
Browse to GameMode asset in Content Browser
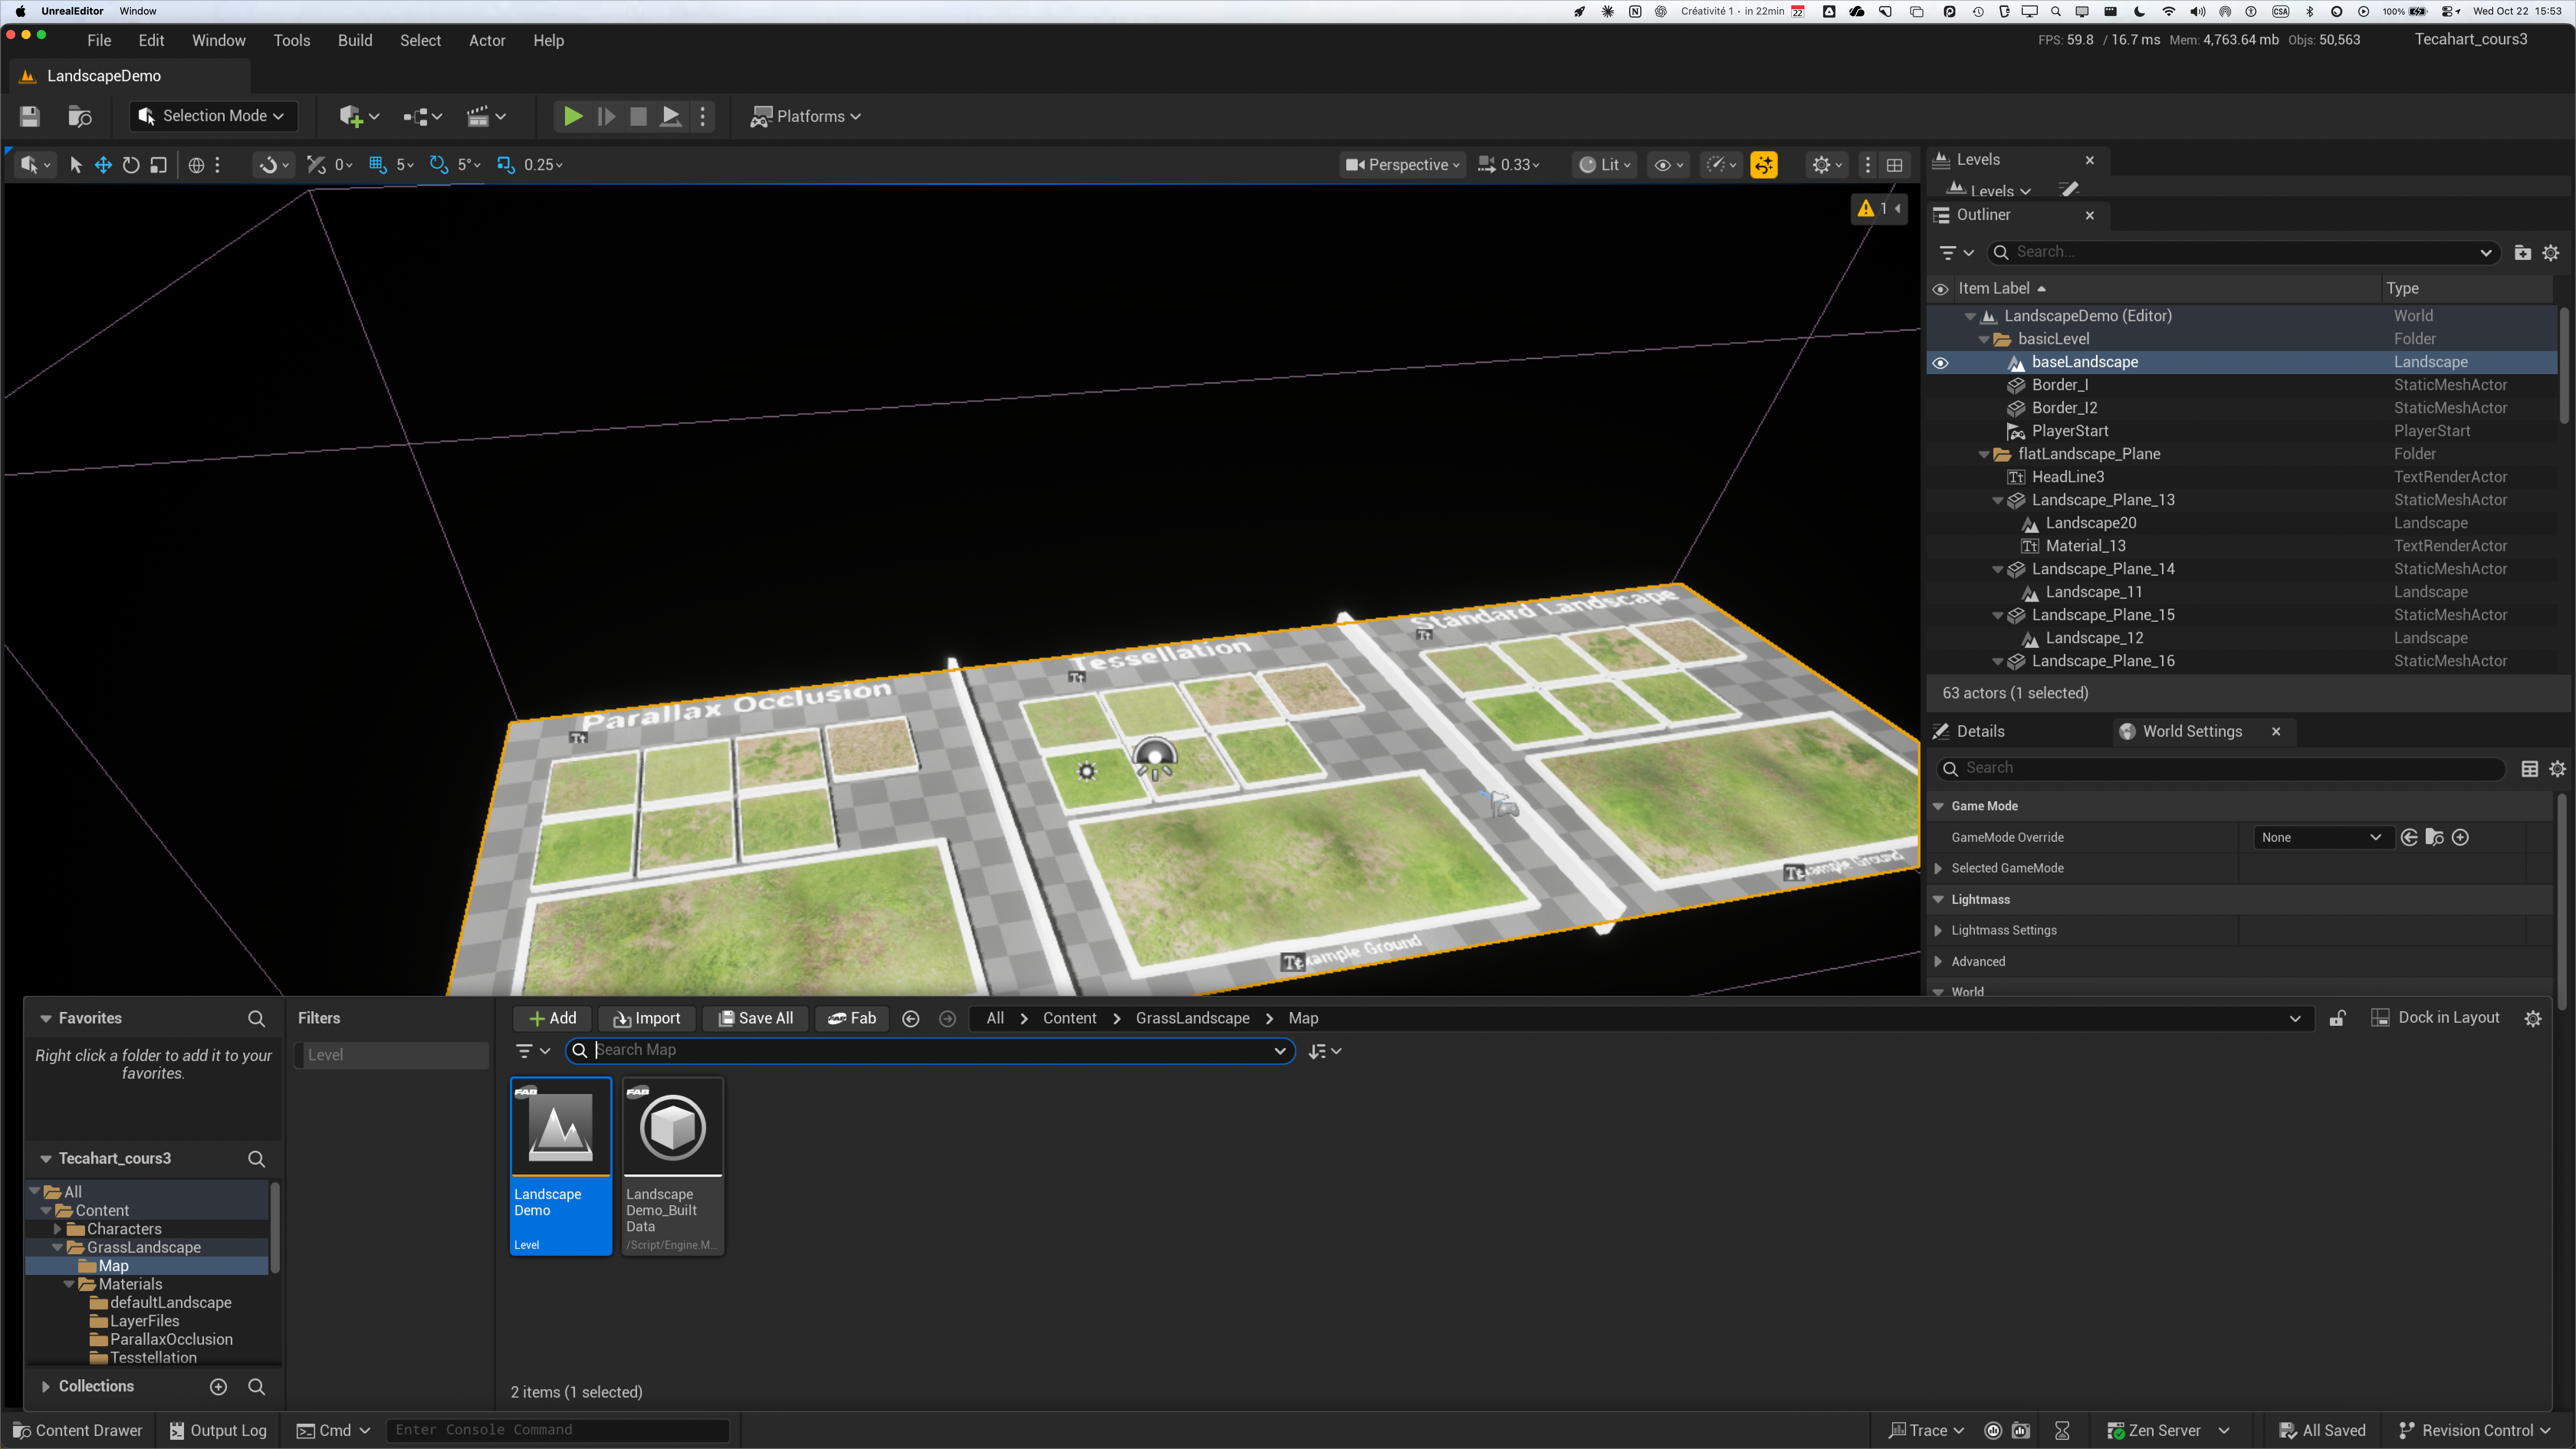tap(2435, 838)
